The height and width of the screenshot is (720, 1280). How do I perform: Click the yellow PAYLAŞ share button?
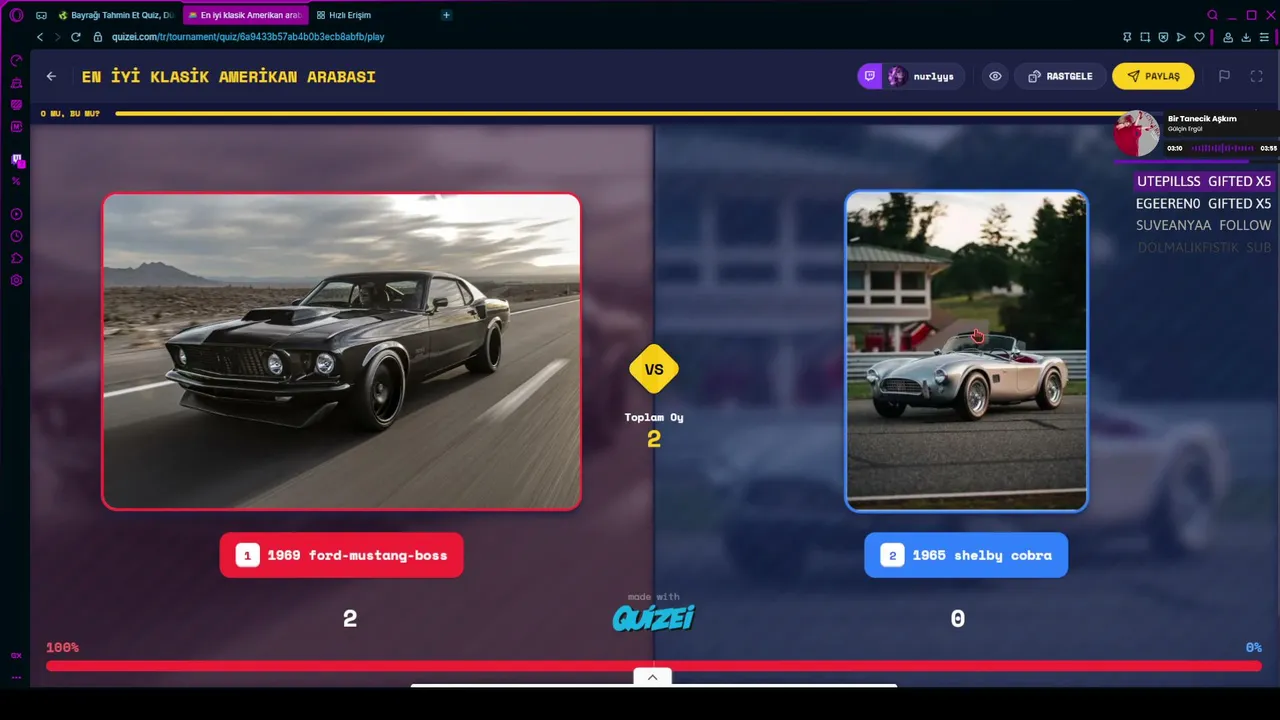point(1153,76)
